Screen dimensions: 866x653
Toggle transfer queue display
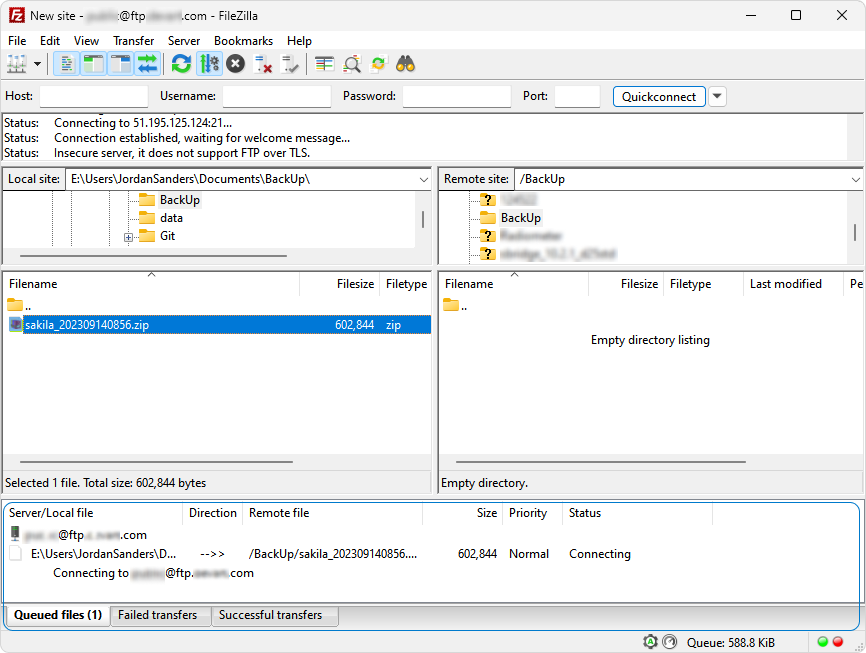(x=147, y=65)
